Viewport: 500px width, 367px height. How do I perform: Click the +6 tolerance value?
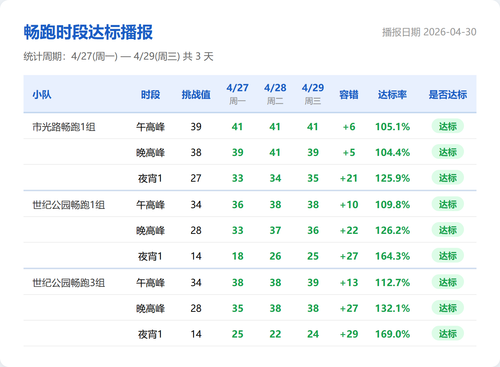pyautogui.click(x=349, y=127)
